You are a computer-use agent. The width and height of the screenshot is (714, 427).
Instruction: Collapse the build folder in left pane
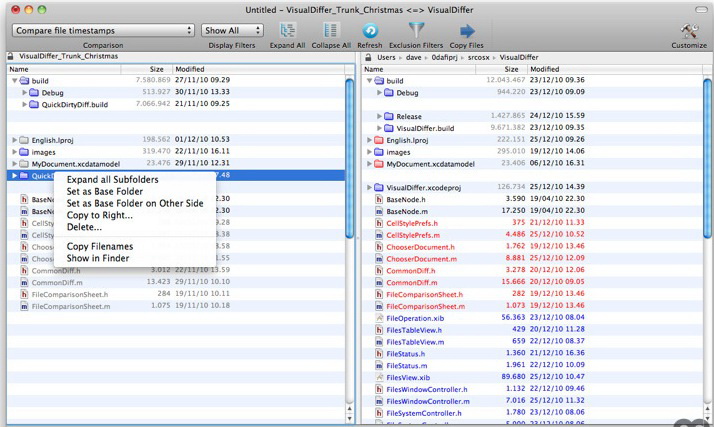pyautogui.click(x=16, y=81)
